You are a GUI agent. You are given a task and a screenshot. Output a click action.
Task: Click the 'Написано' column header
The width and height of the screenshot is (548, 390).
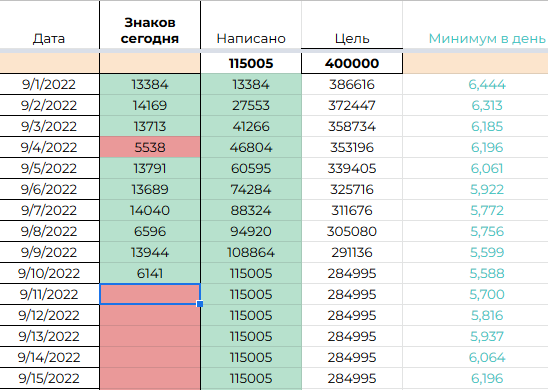[251, 25]
